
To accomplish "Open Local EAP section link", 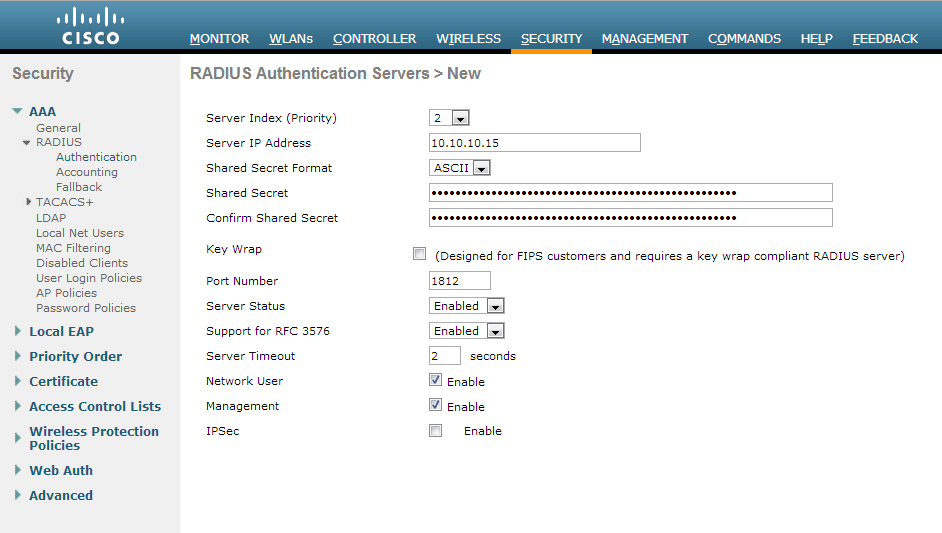I will pos(61,332).
